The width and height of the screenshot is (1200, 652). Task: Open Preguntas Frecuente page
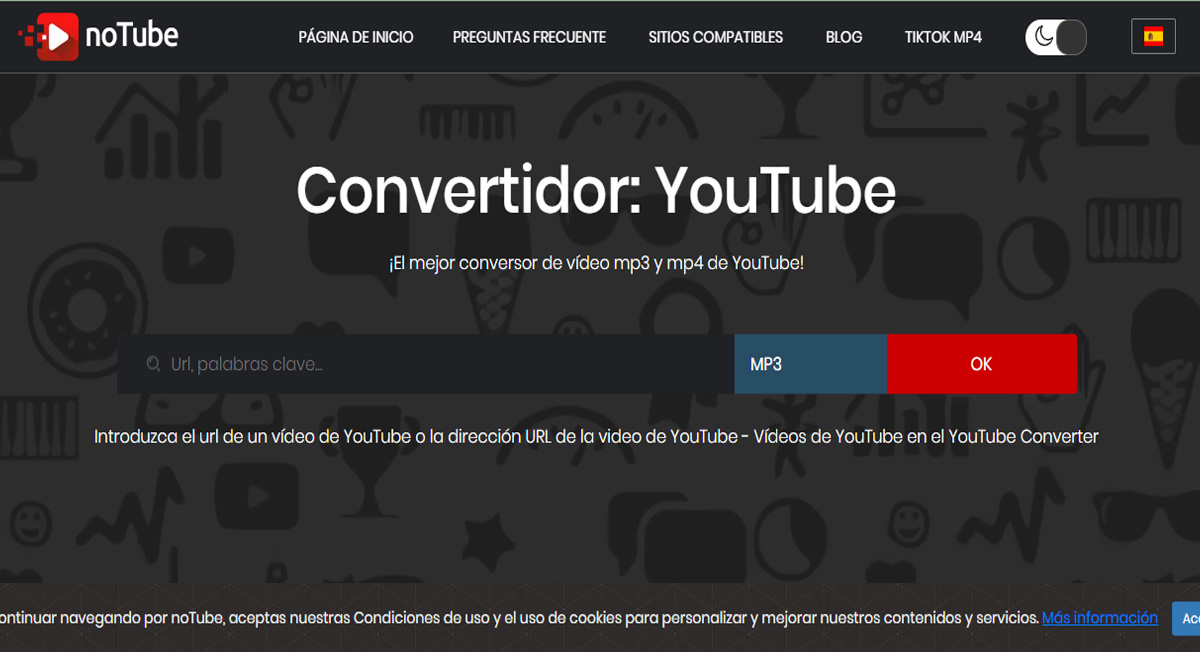tap(529, 37)
